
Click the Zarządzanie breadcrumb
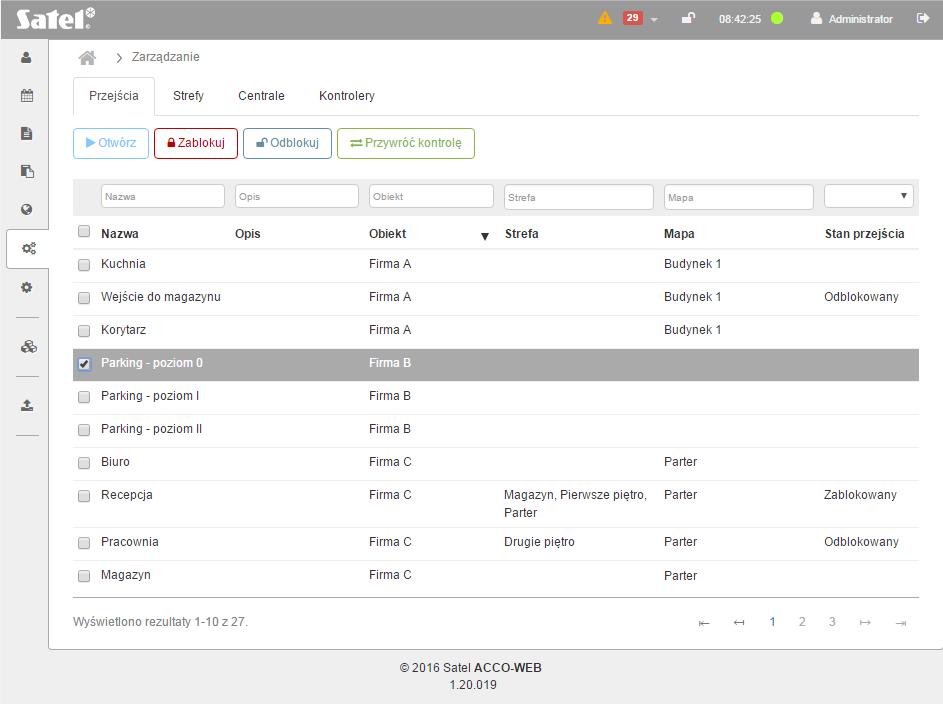pyautogui.click(x=165, y=57)
